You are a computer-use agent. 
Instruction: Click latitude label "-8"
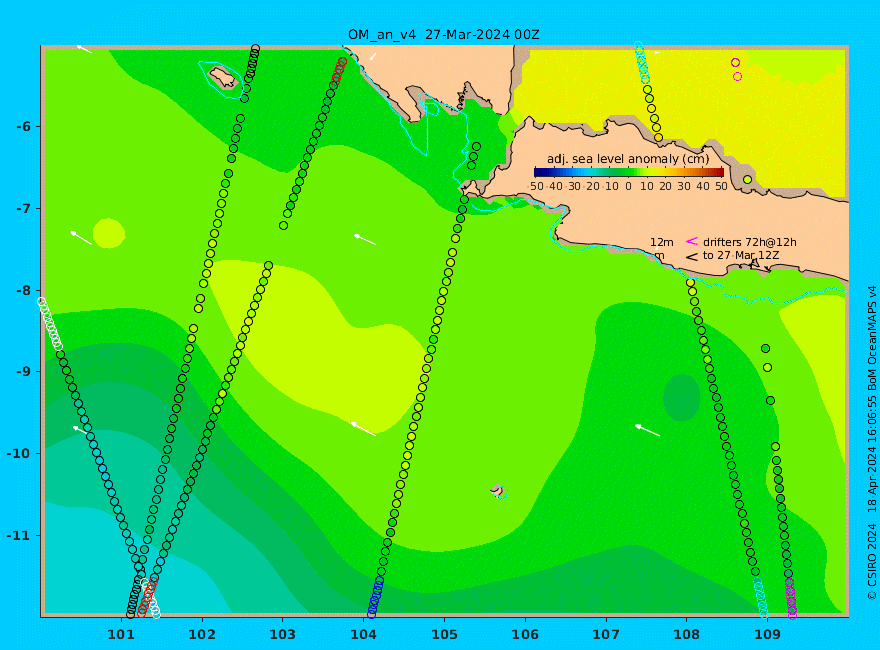[x=24, y=291]
